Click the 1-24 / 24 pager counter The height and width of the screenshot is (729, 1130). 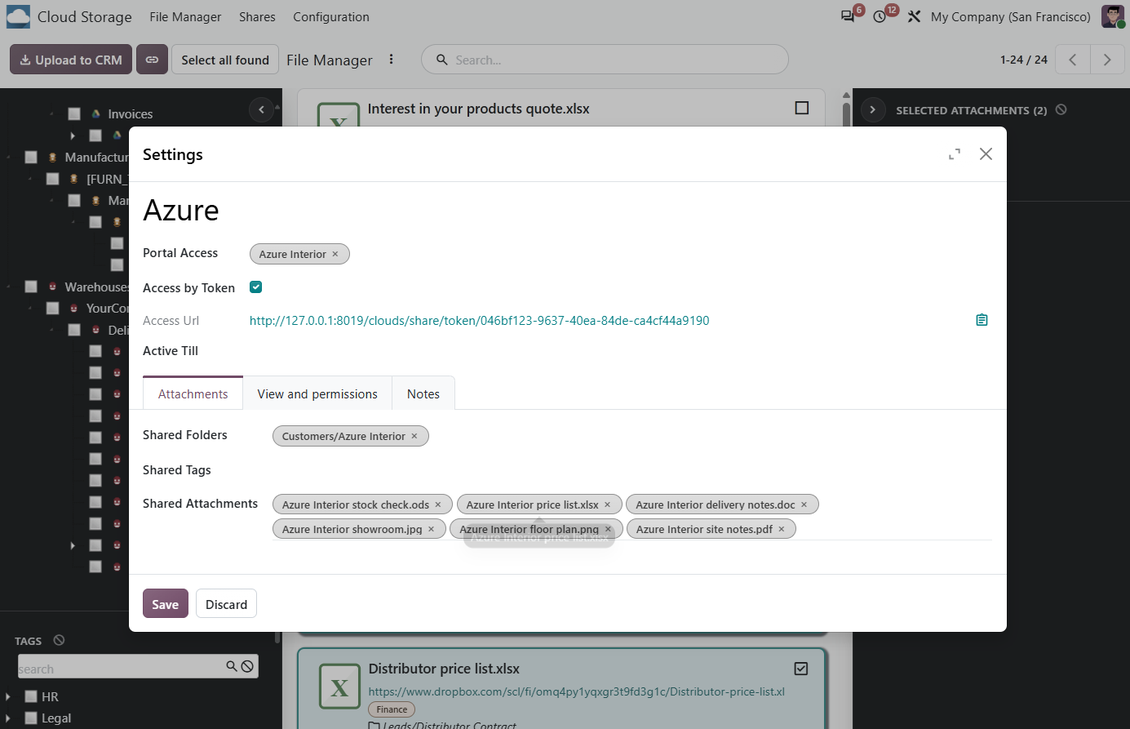(1023, 60)
